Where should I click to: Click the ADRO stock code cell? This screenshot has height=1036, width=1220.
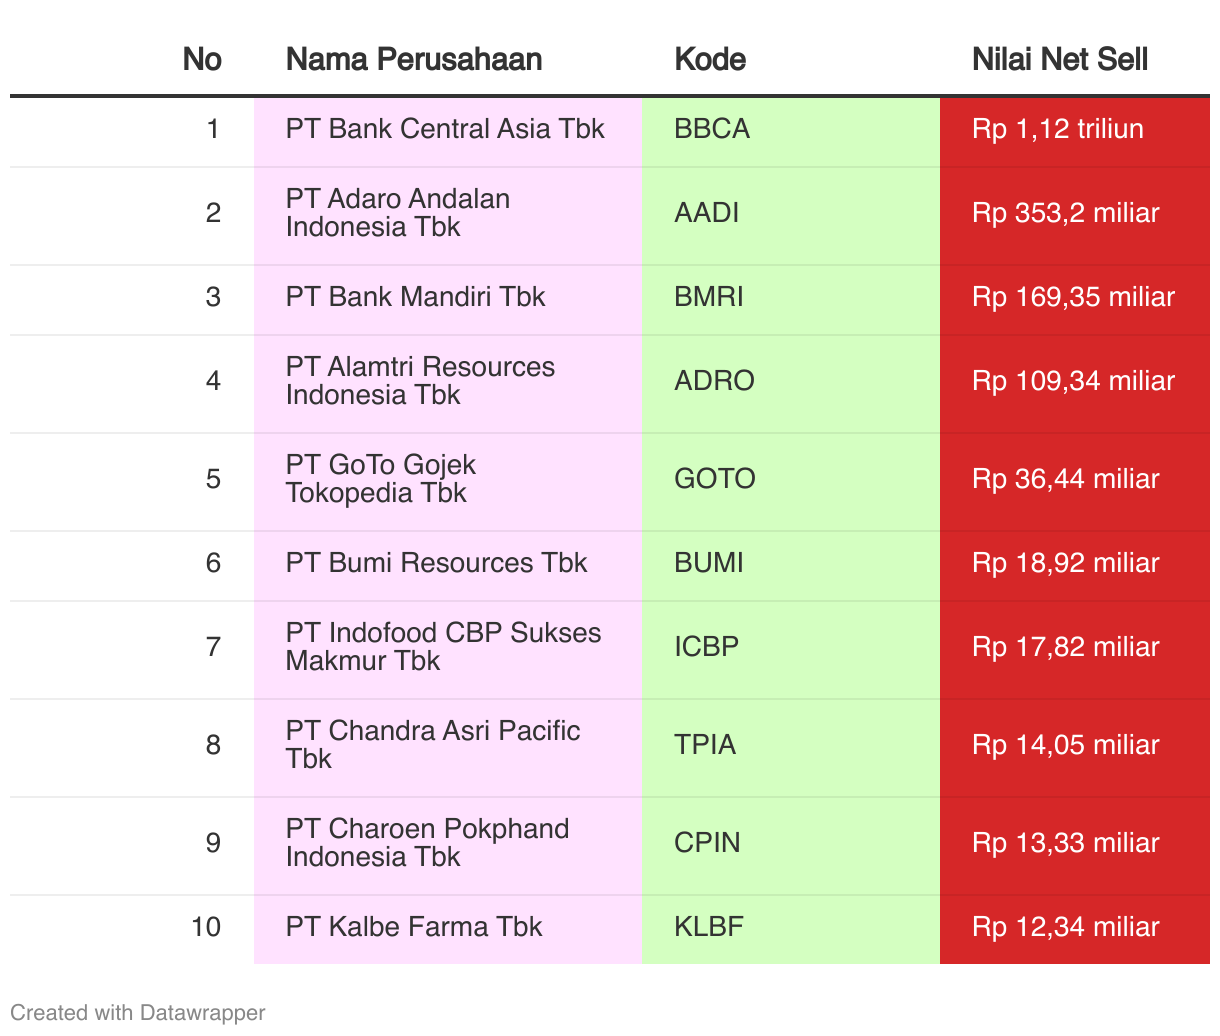tap(714, 381)
